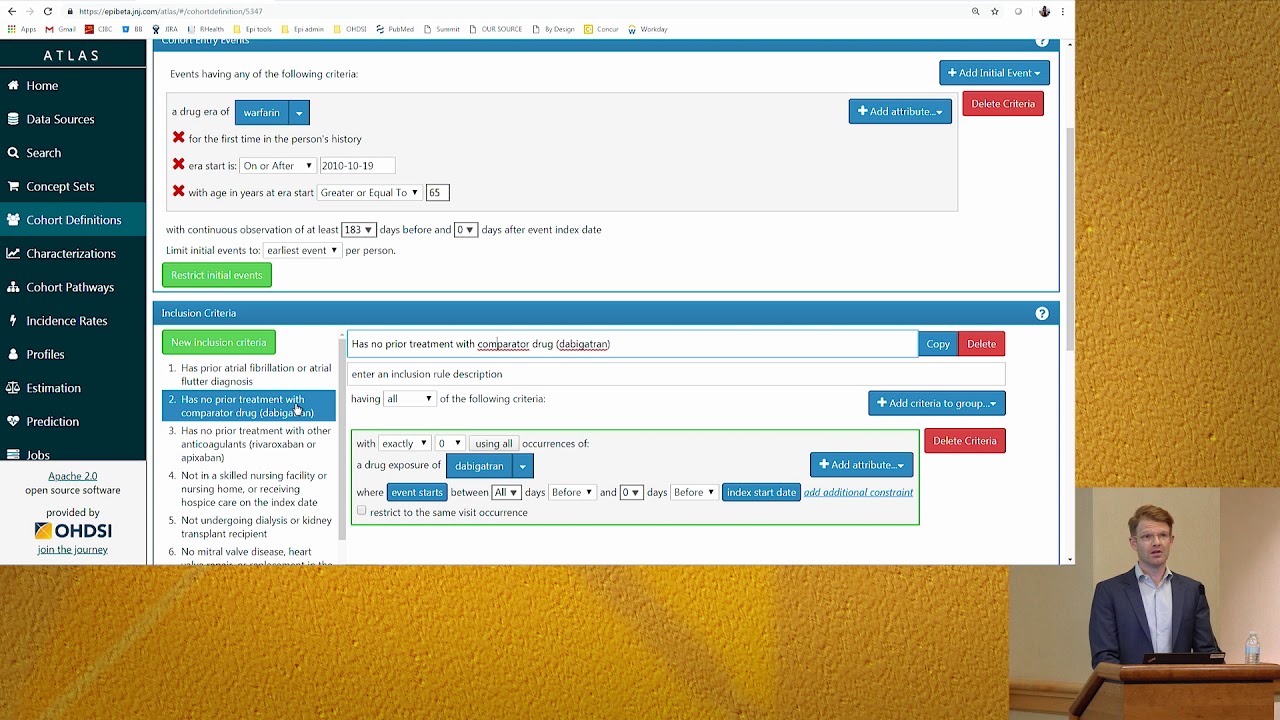The image size is (1280, 720).
Task: Click the red Delete Criteria button for warfarin
Action: click(1003, 104)
